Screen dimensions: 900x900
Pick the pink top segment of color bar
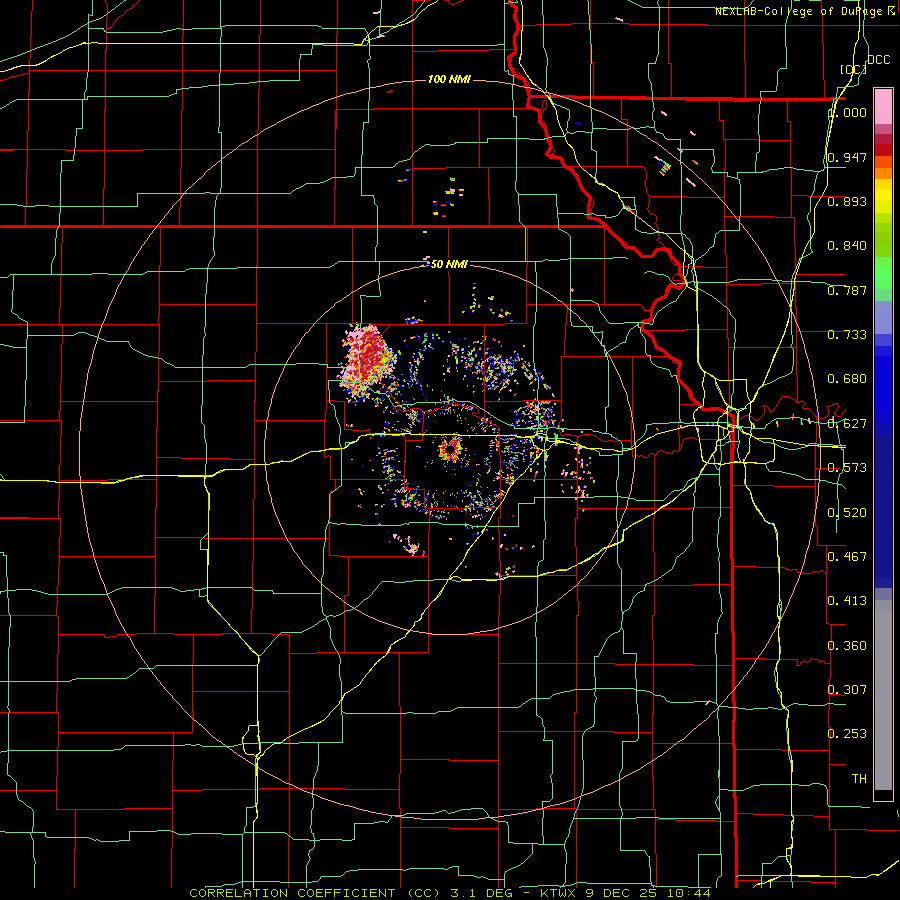(x=883, y=107)
